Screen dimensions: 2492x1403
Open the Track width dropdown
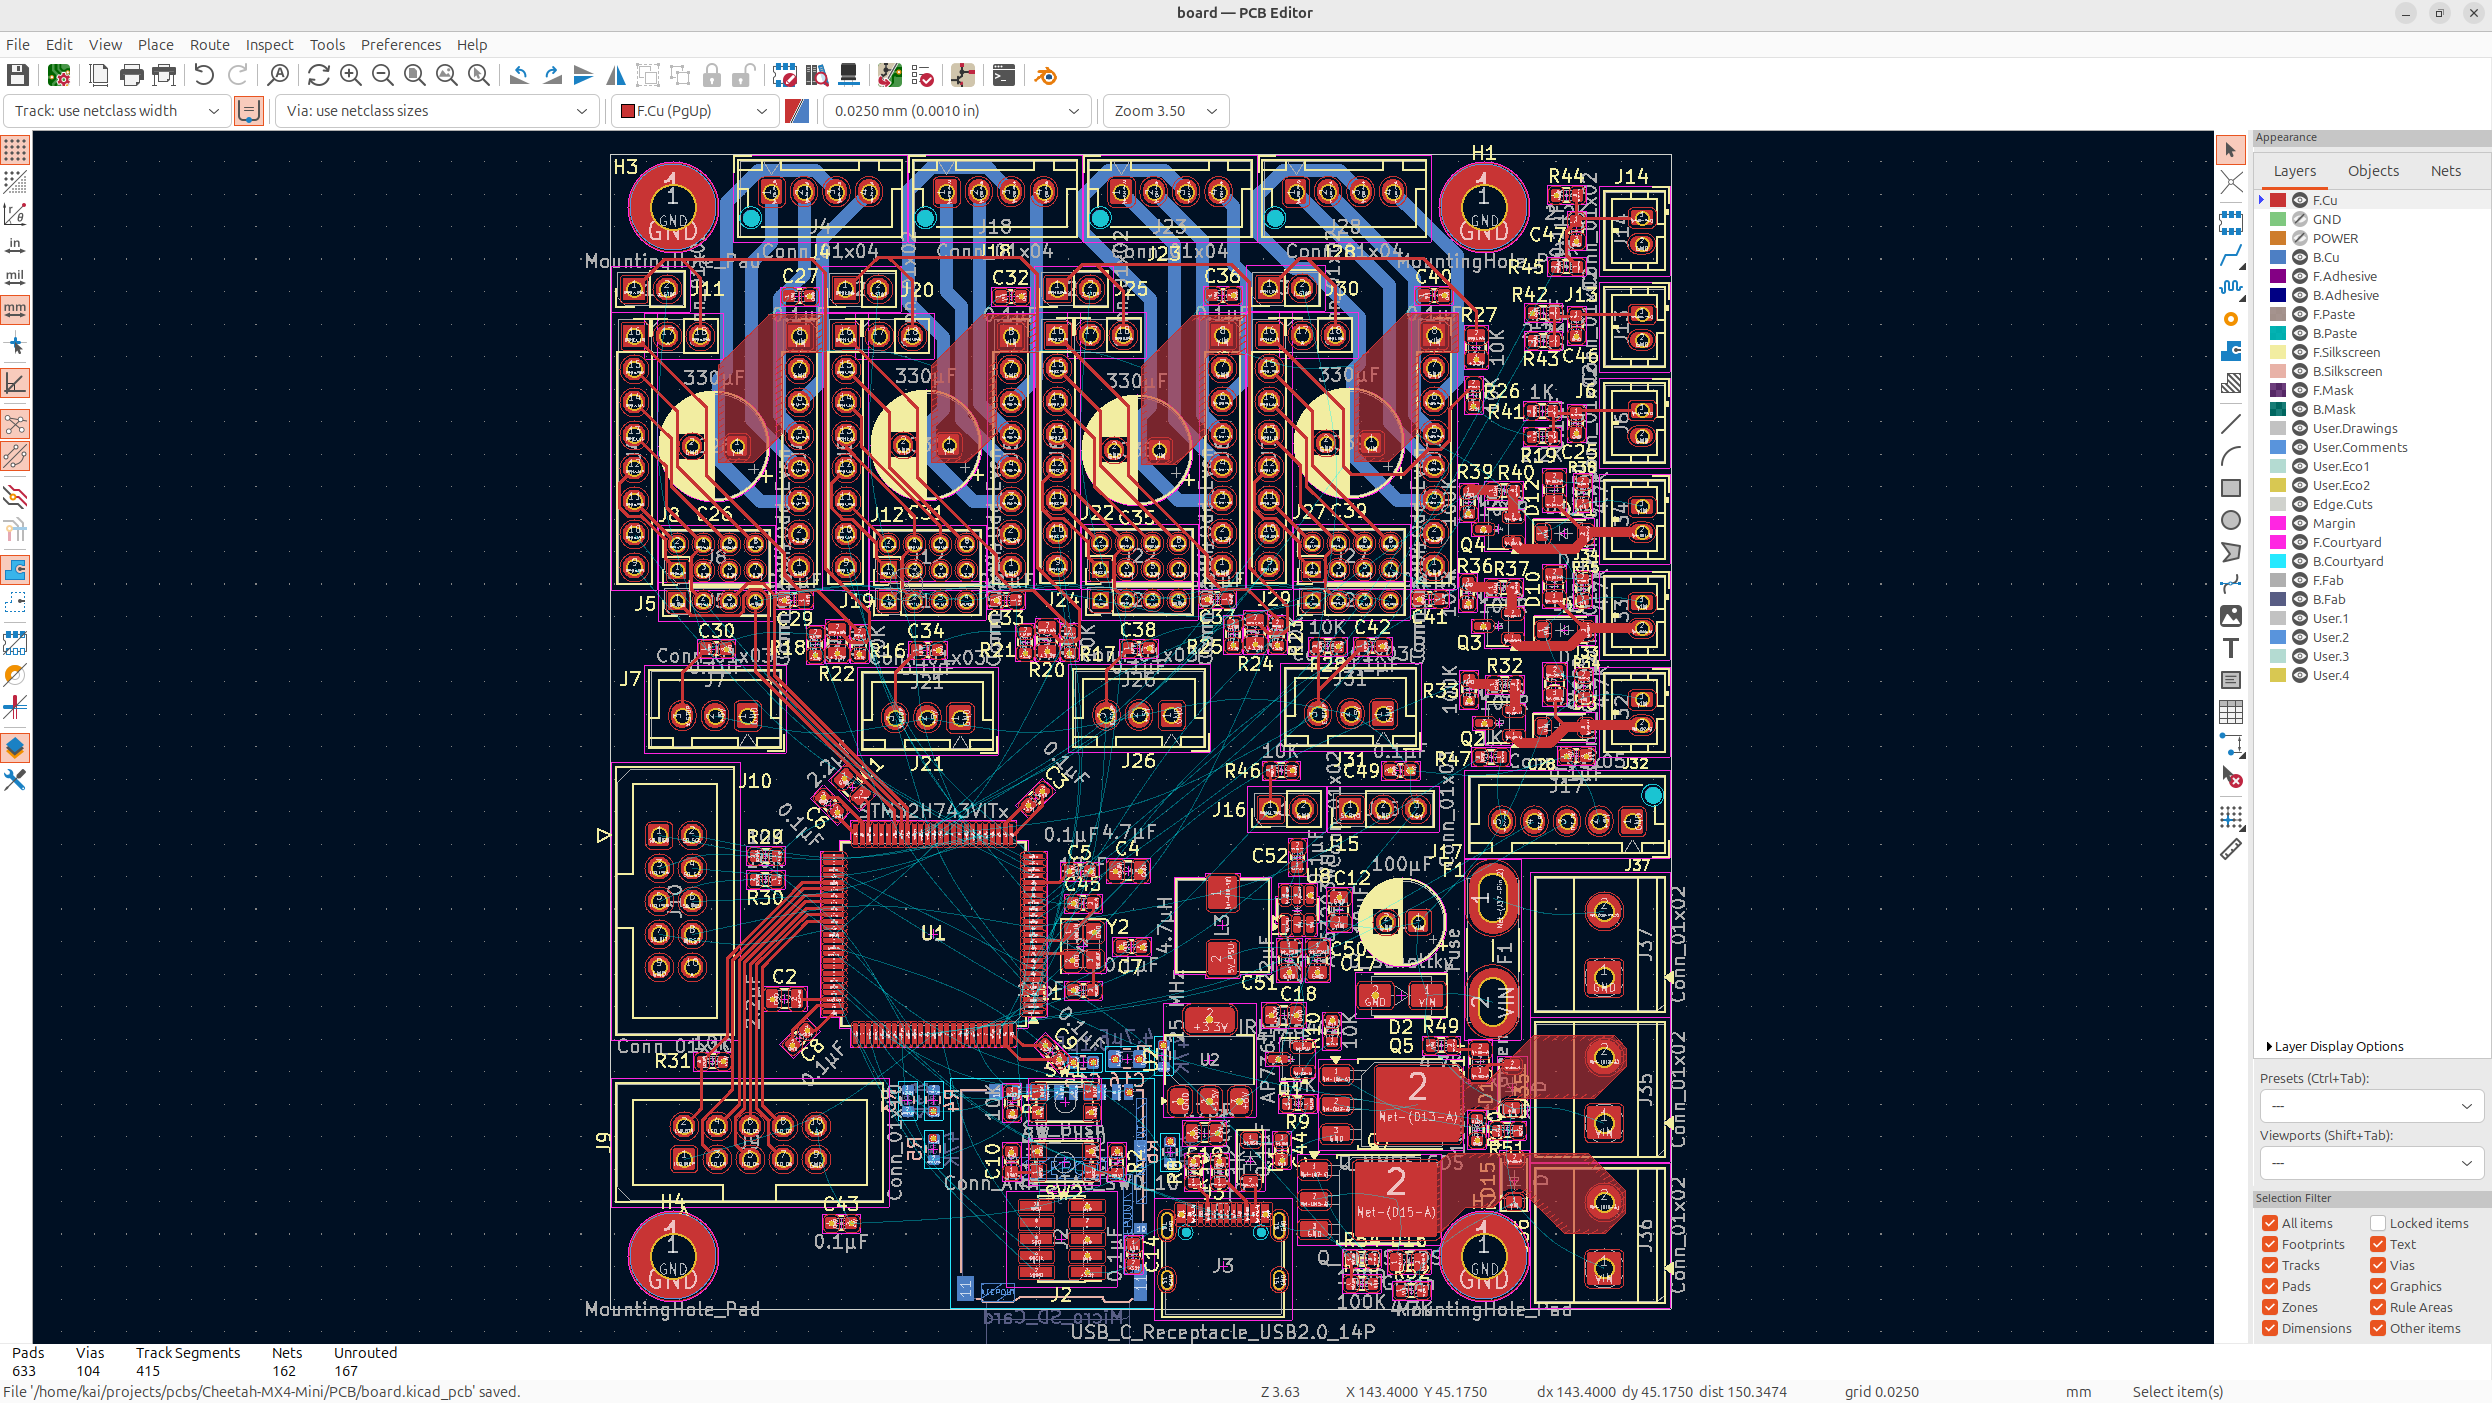tap(117, 111)
